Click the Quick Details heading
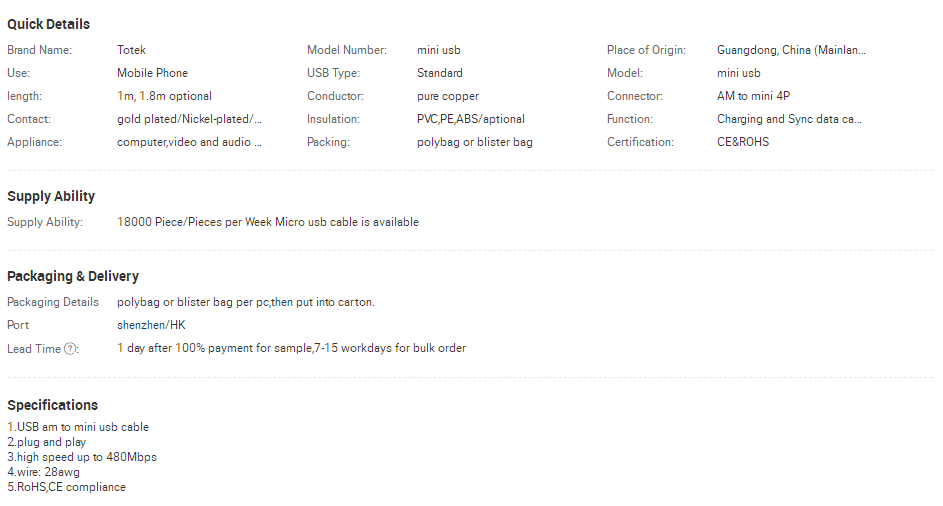 48,24
